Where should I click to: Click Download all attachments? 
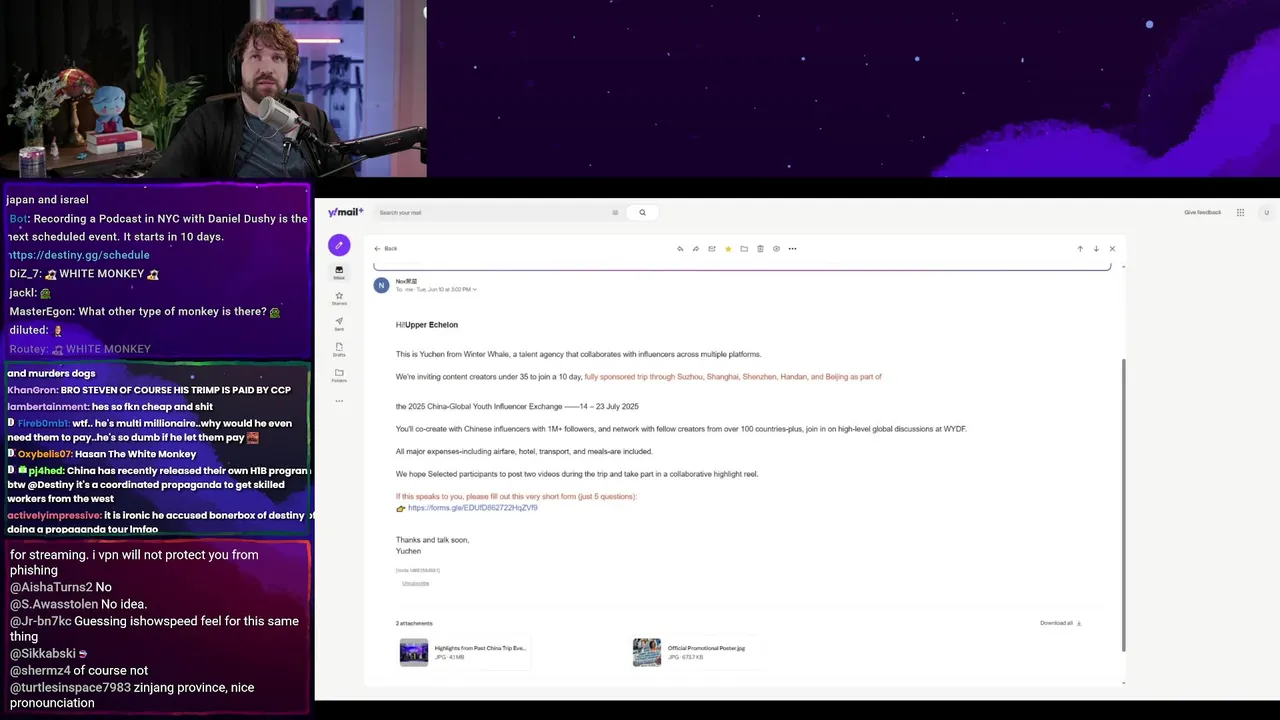coord(1060,623)
